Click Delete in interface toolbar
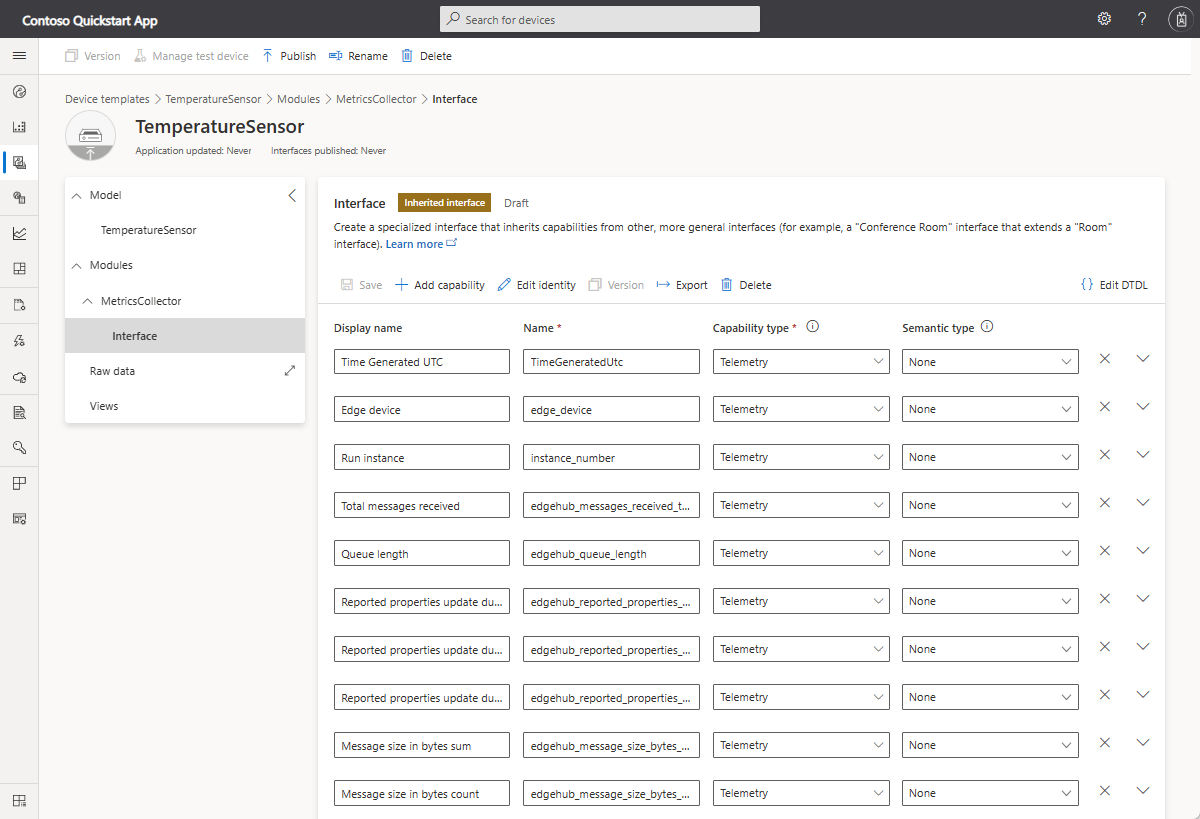The image size is (1200, 819). tap(746, 285)
